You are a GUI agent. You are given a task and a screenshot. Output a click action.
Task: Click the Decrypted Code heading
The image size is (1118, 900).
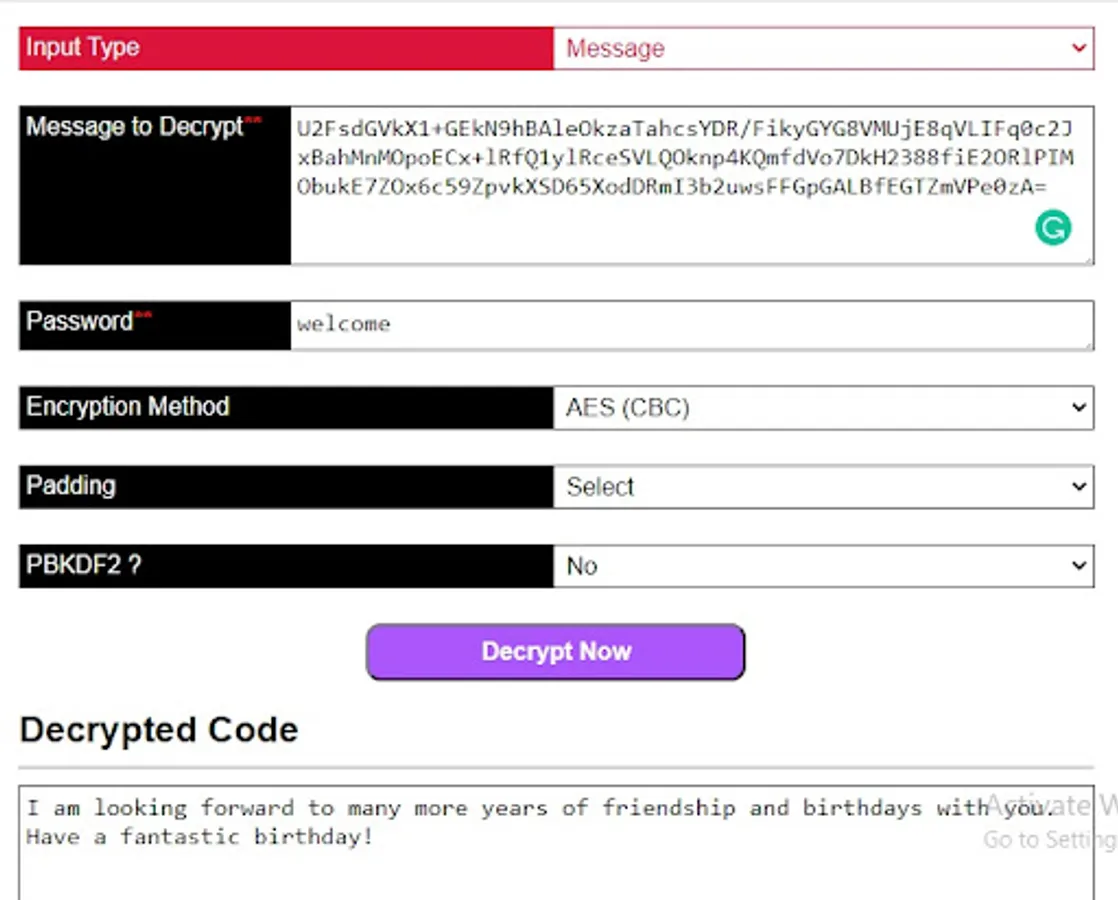(159, 730)
